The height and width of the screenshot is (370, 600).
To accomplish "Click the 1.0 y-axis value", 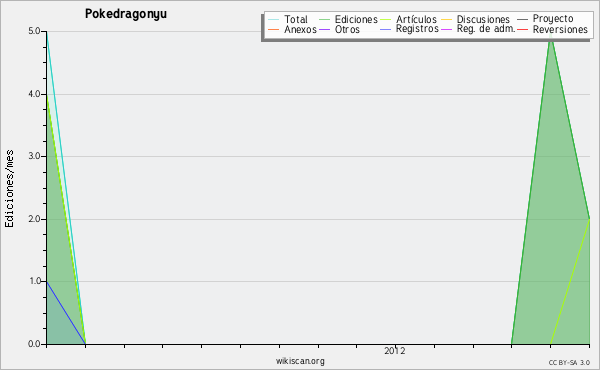I will (34, 282).
